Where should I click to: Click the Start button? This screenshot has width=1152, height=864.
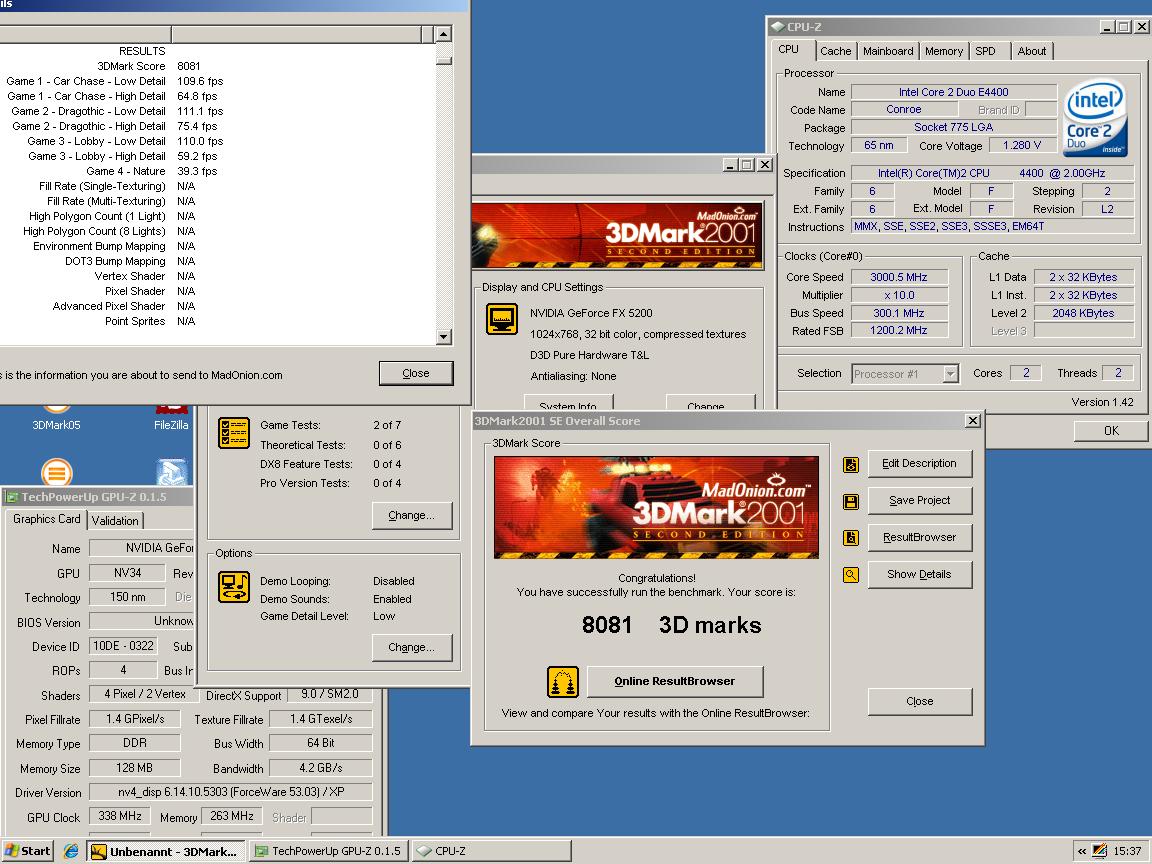click(29, 851)
